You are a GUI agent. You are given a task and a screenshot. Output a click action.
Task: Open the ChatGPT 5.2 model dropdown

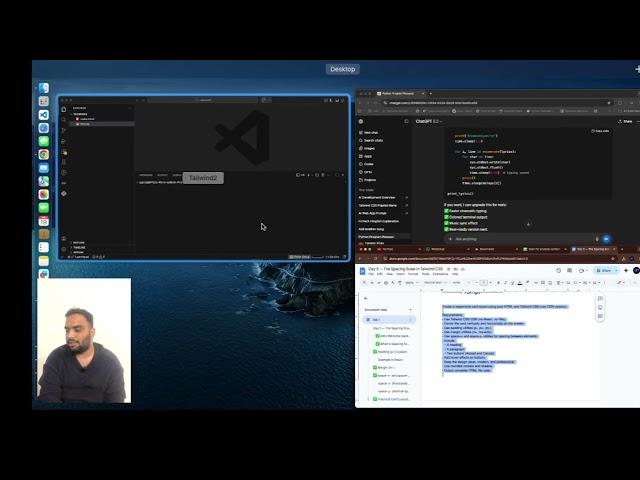coord(430,120)
